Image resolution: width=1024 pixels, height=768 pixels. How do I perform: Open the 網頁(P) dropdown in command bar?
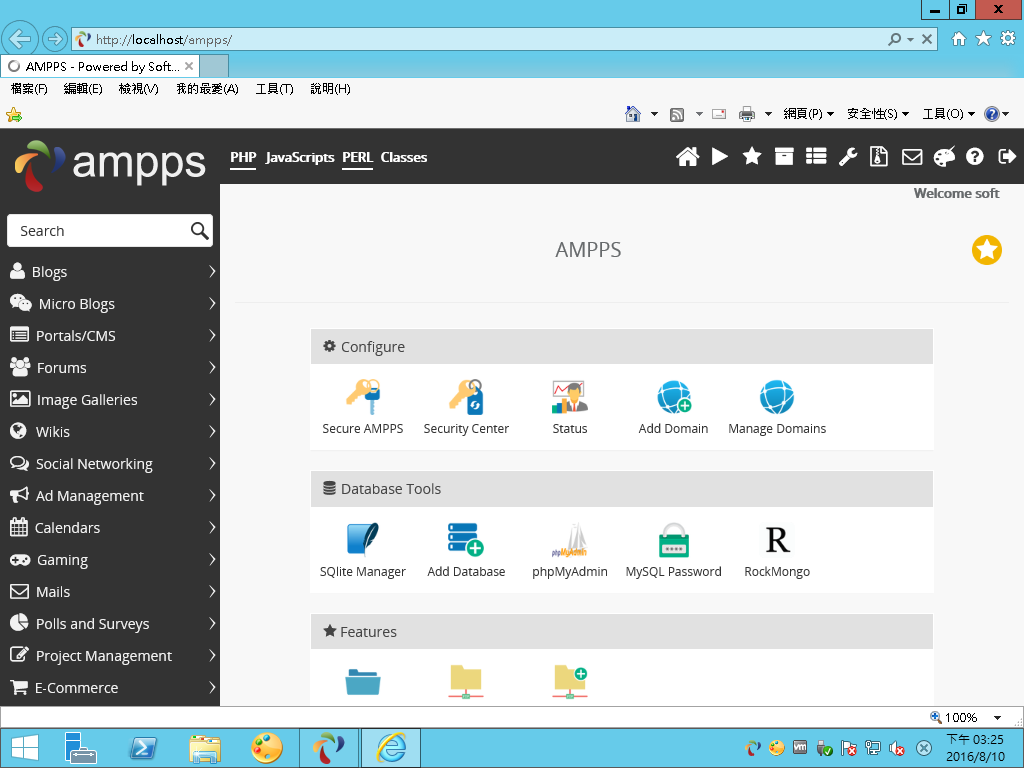tap(808, 114)
